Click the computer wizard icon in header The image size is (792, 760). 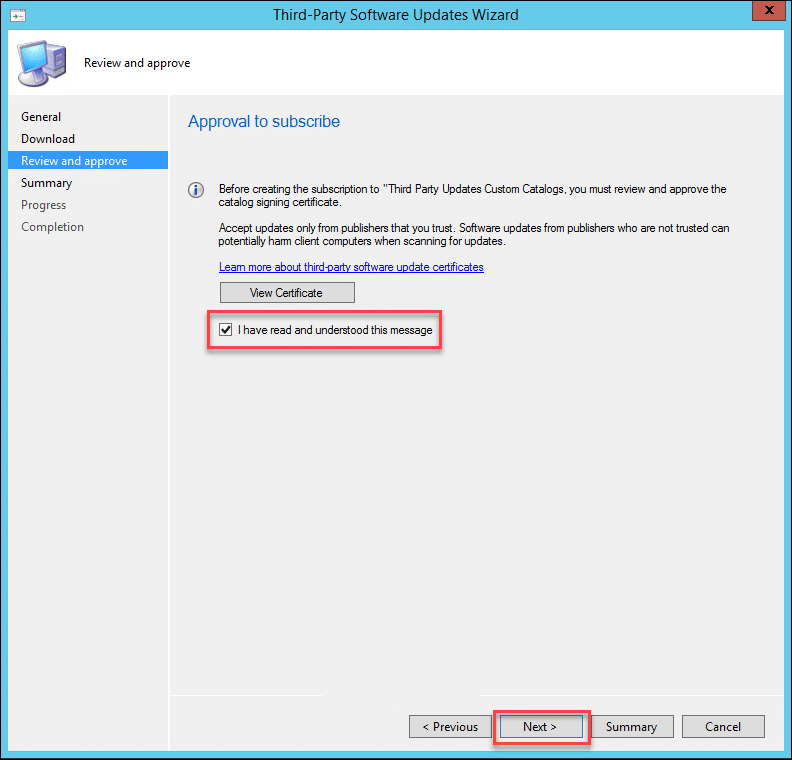(41, 63)
